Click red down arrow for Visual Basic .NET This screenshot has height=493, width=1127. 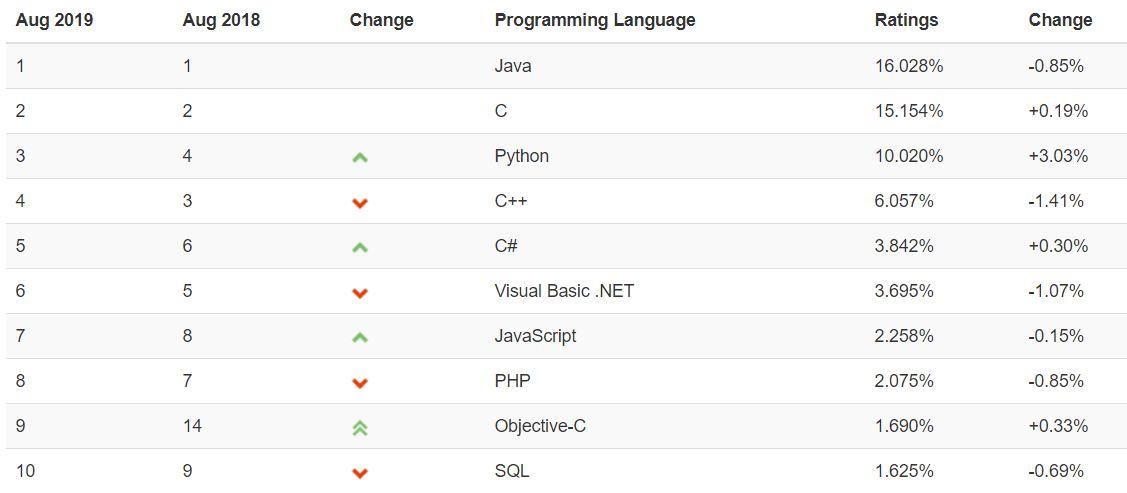coord(360,293)
